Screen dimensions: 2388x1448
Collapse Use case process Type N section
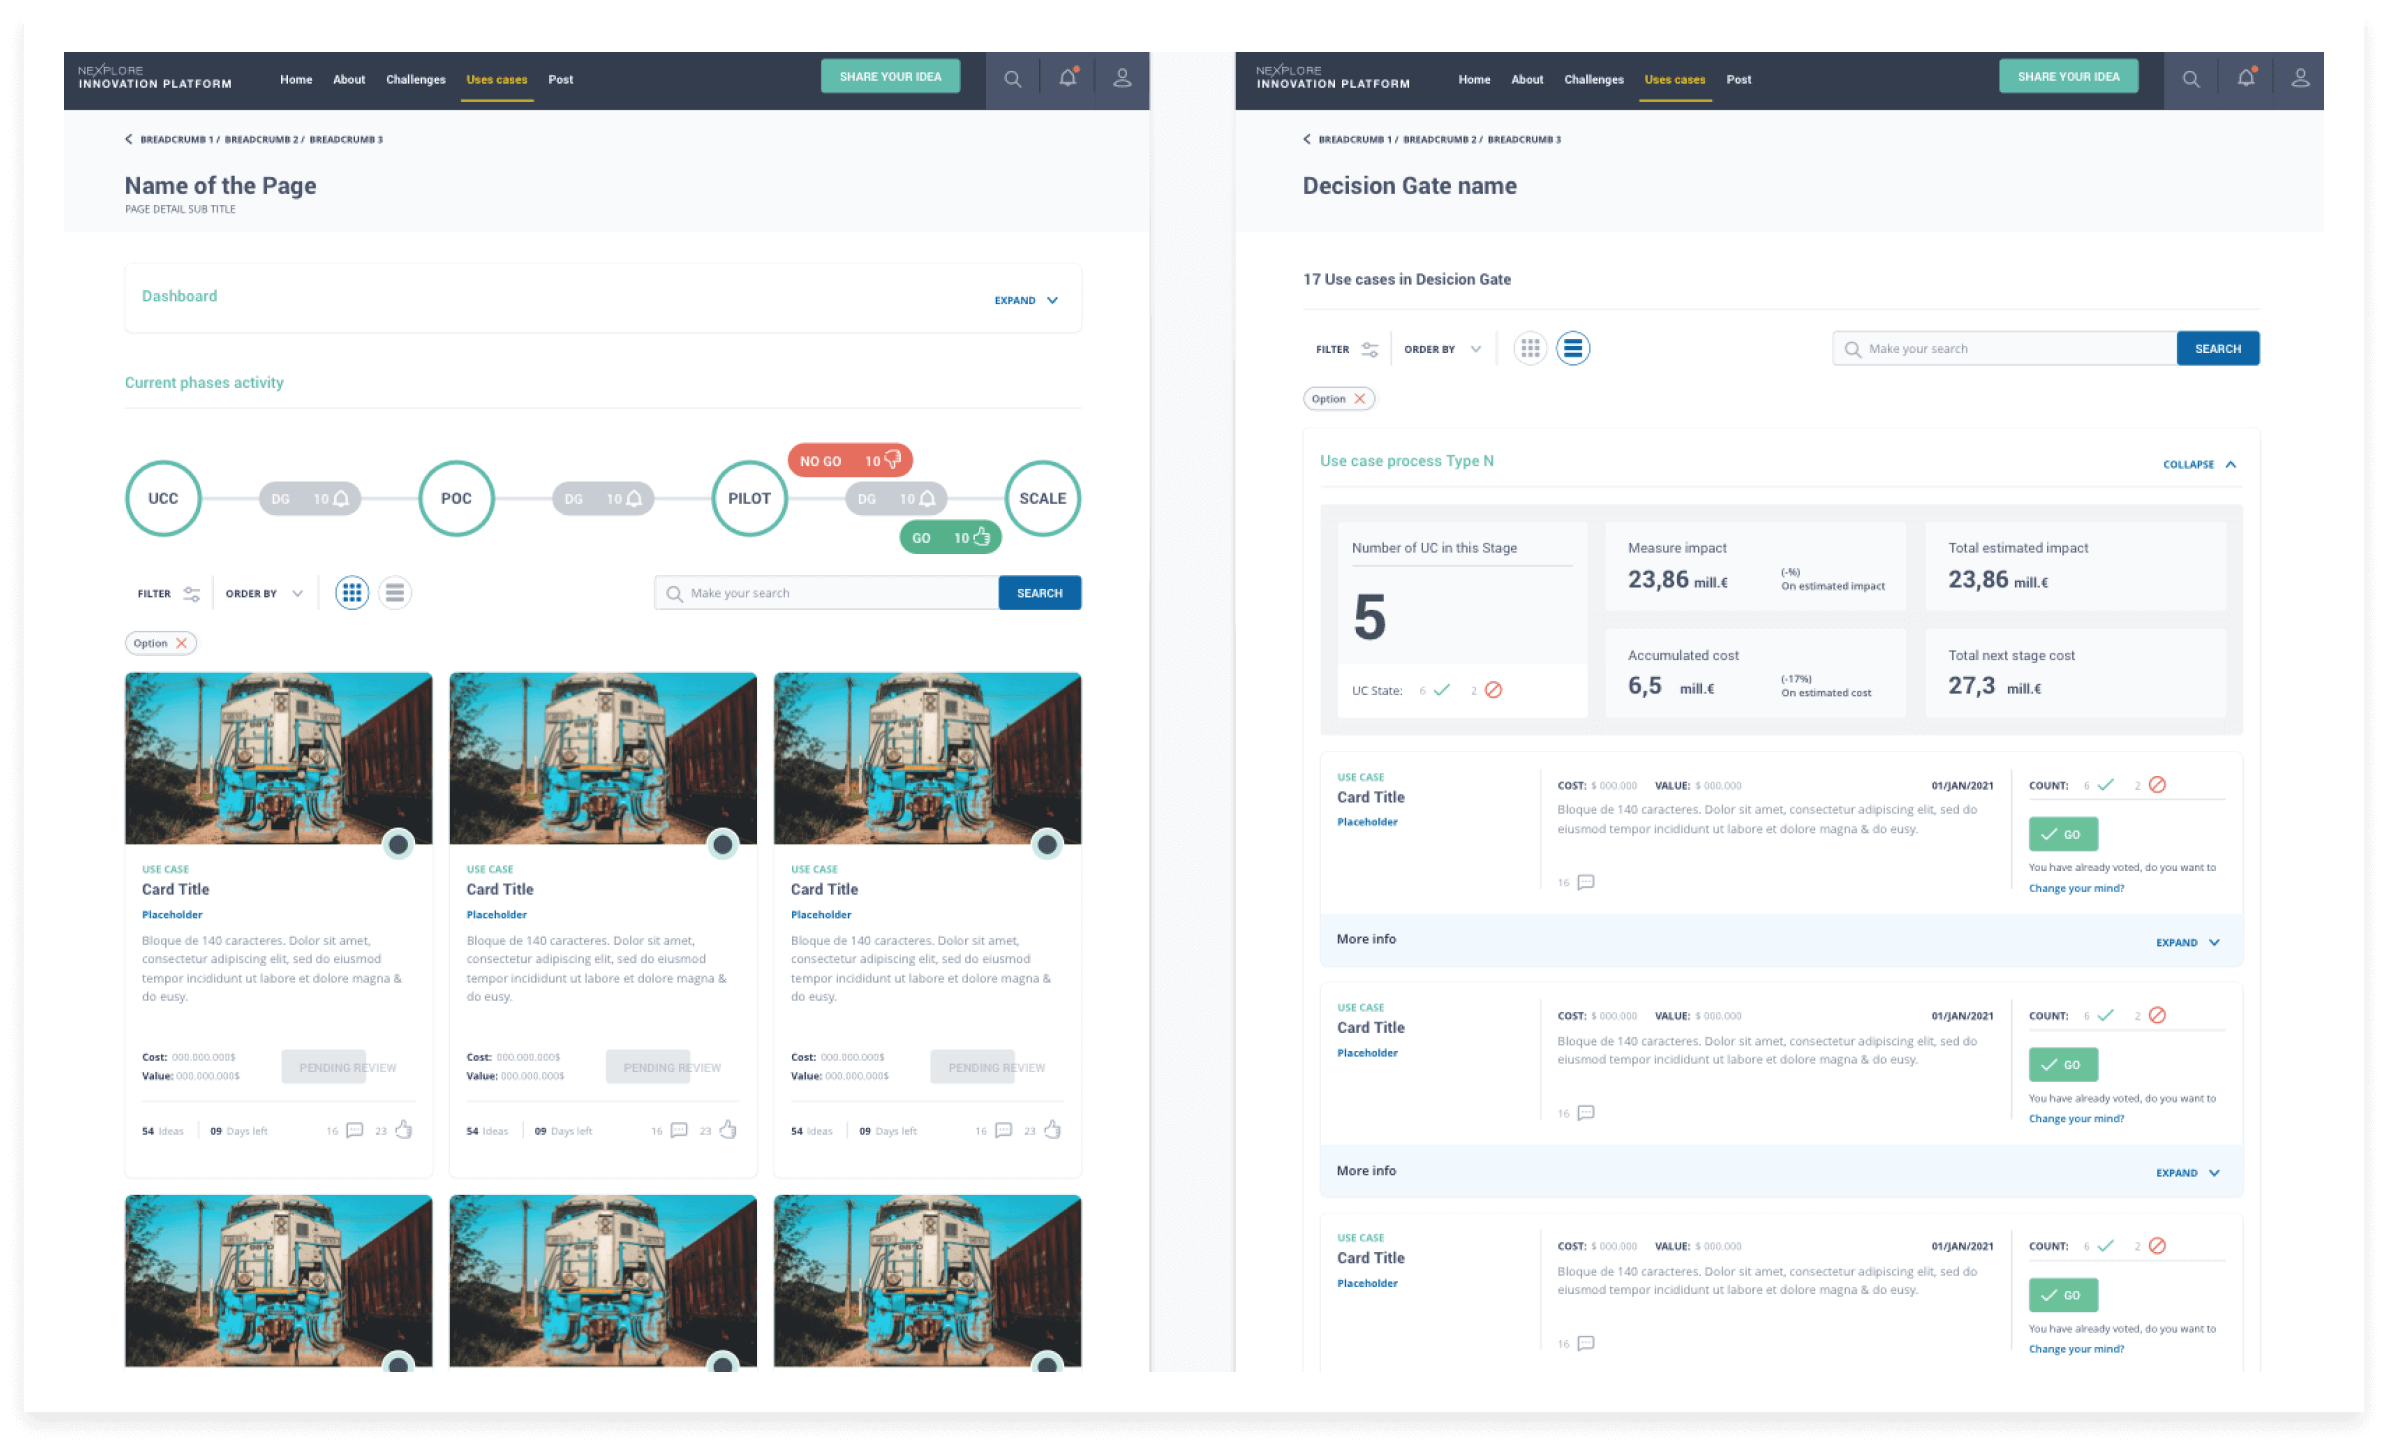point(2199,464)
